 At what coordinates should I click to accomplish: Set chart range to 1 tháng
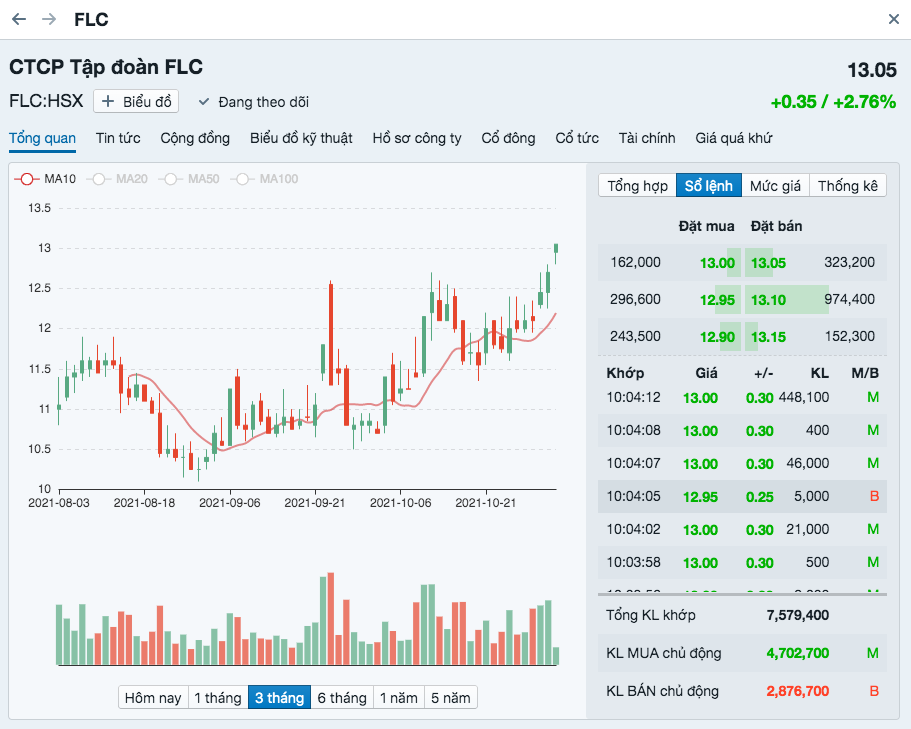point(218,698)
